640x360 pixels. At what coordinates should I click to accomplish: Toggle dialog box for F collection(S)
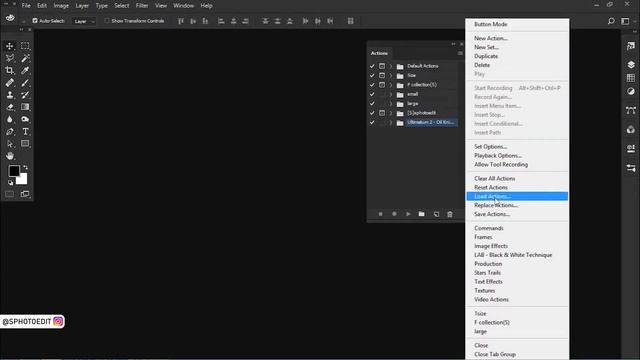point(382,85)
